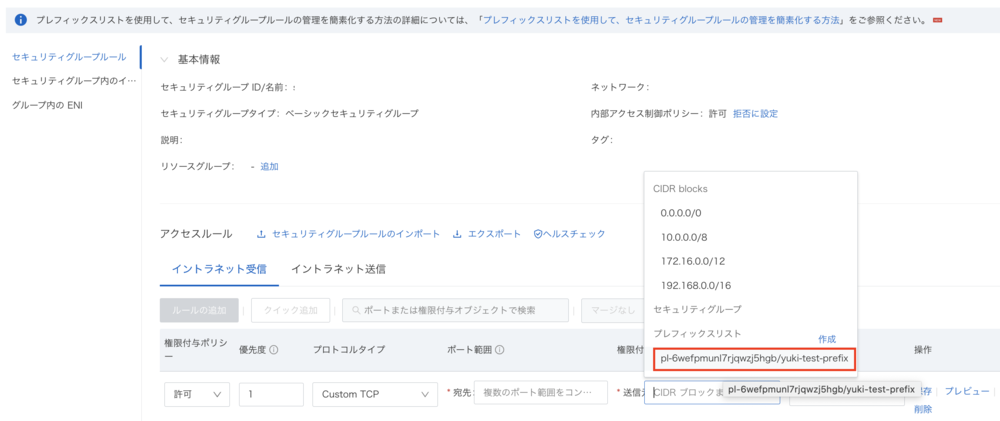Click the 拒否に設定 link
Image resolution: width=1000 pixels, height=421 pixels.
pos(755,114)
